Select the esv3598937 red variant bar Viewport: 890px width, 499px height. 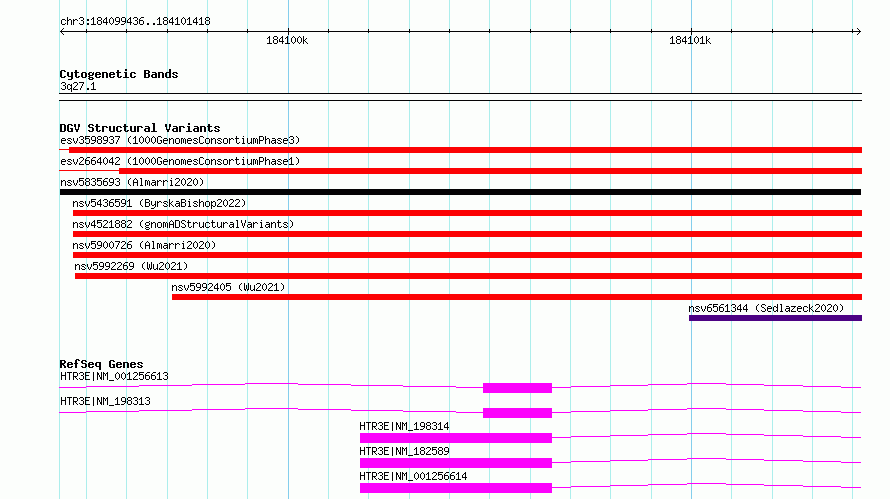(x=465, y=150)
